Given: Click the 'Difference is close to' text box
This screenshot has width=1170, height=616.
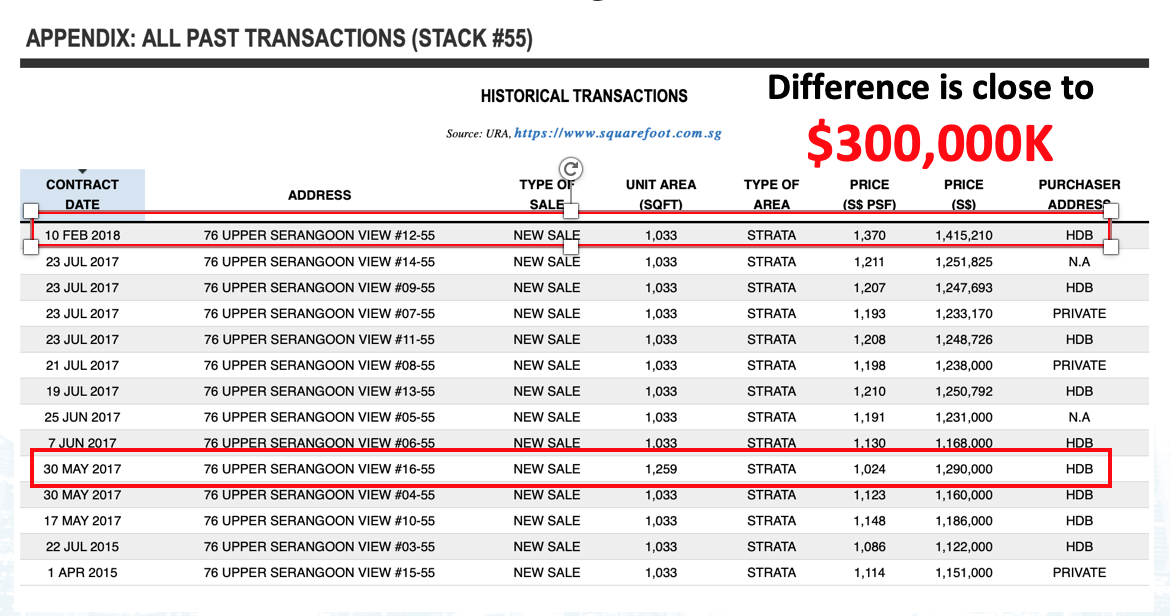Looking at the screenshot, I should coord(930,88).
